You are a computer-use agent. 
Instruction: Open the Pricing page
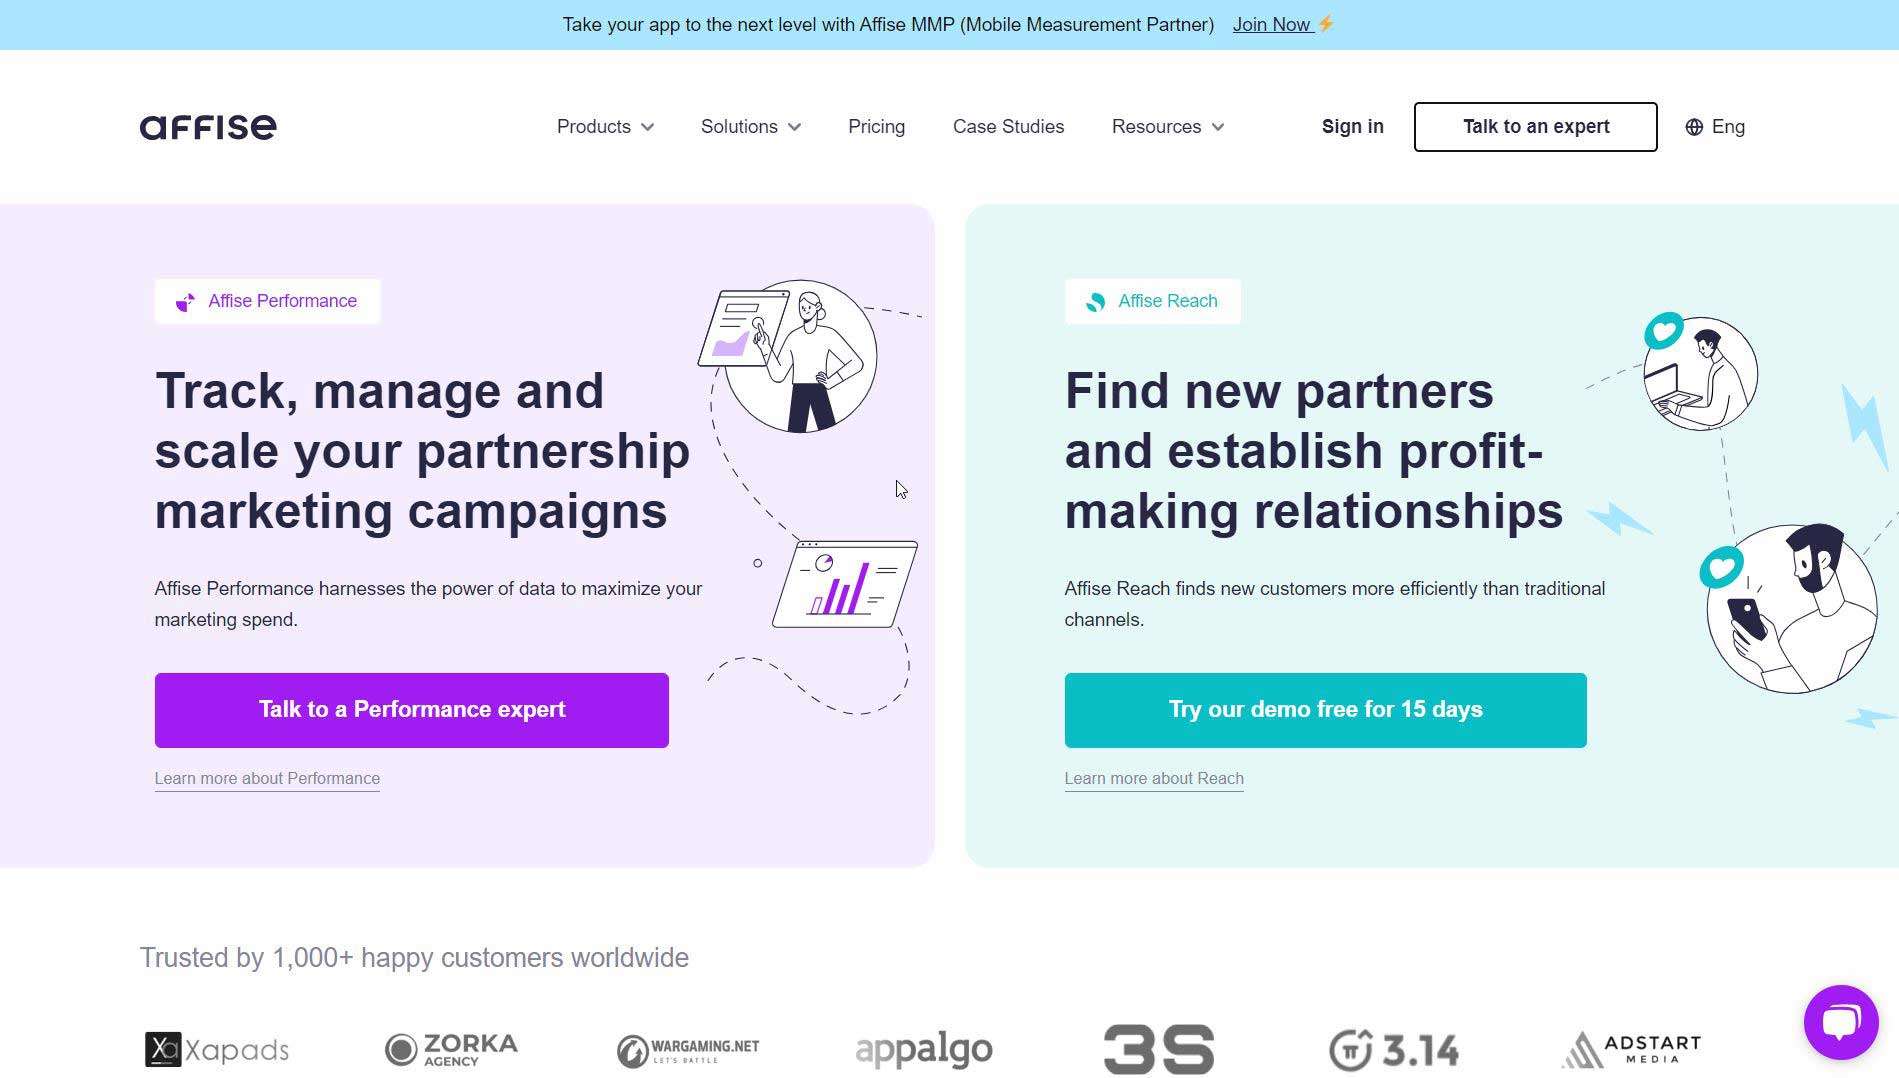876,127
